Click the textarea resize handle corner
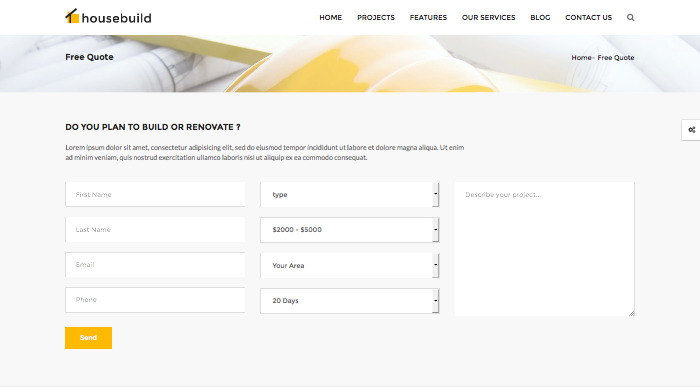 631,313
